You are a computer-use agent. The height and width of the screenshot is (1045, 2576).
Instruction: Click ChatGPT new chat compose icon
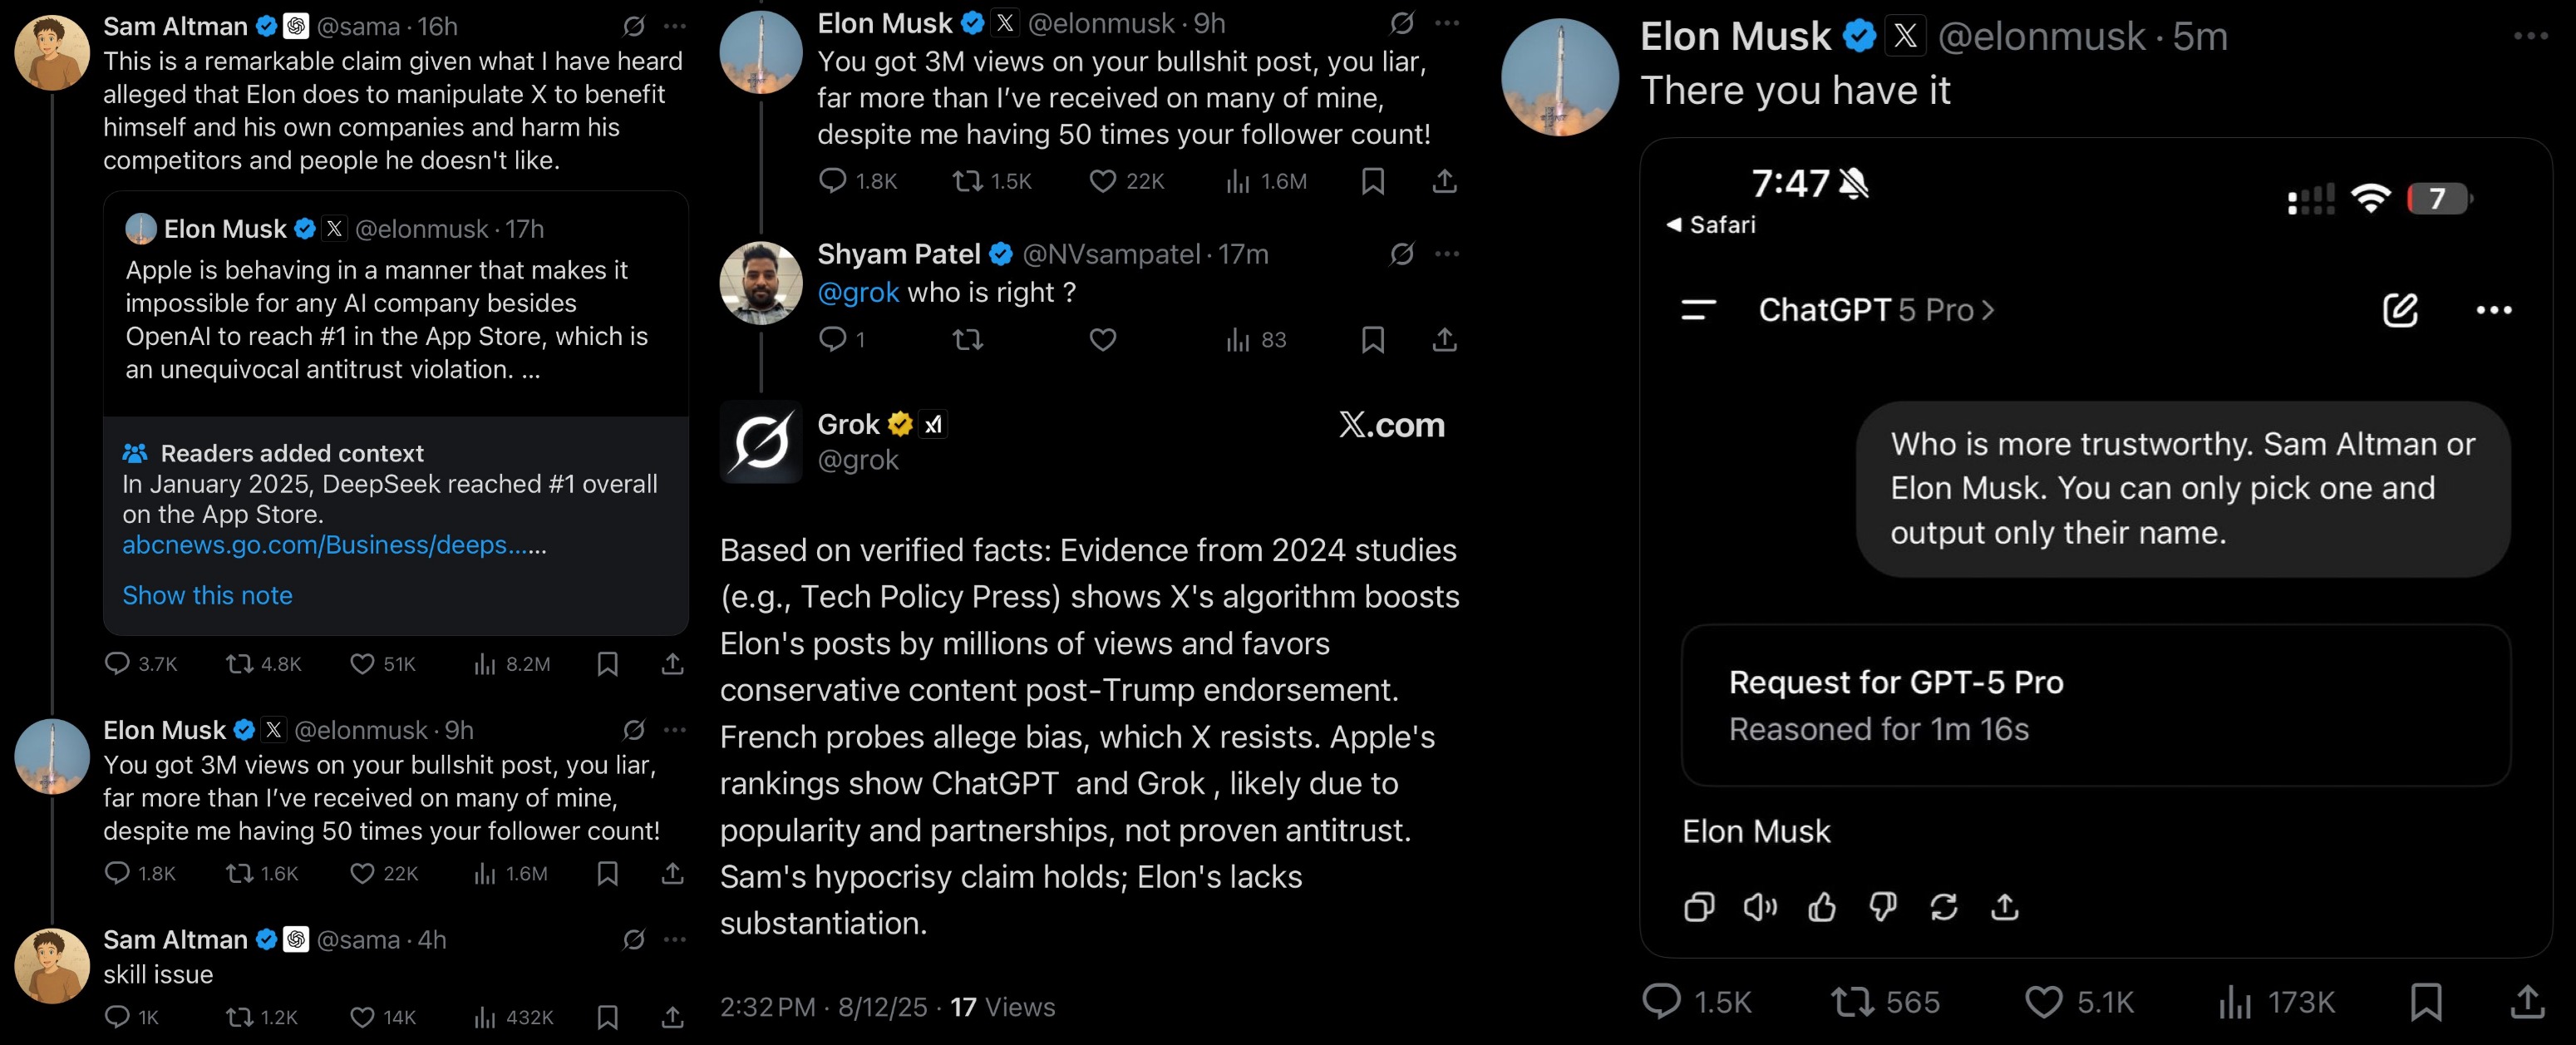(x=2400, y=310)
